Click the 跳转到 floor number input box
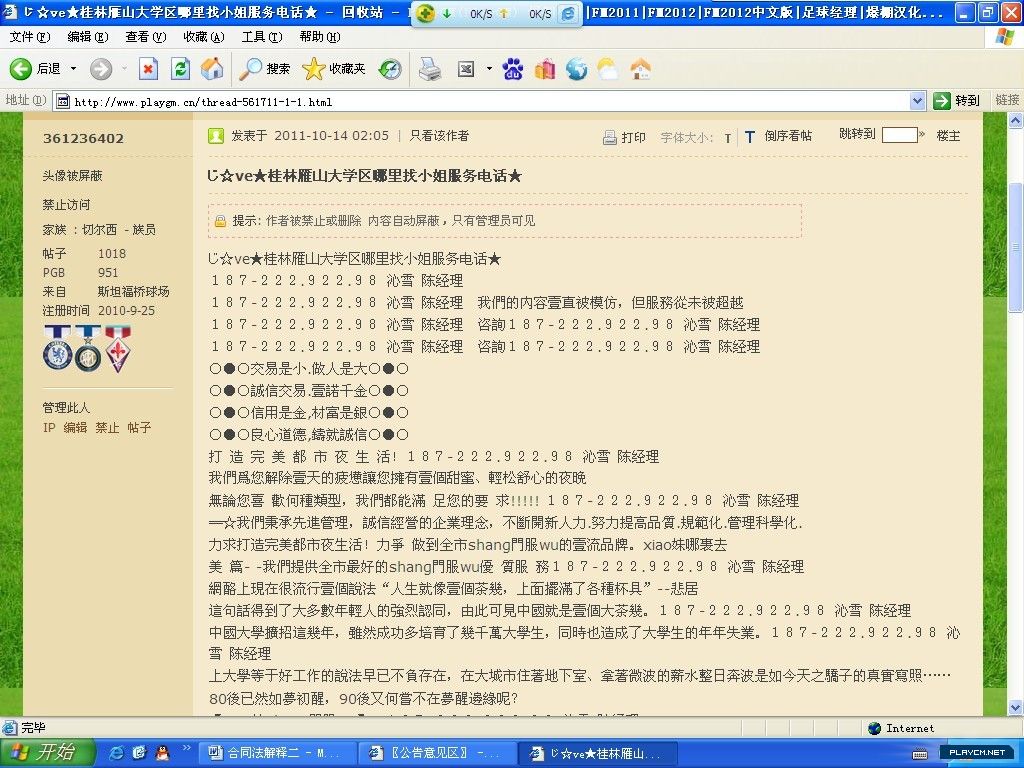 coord(899,135)
